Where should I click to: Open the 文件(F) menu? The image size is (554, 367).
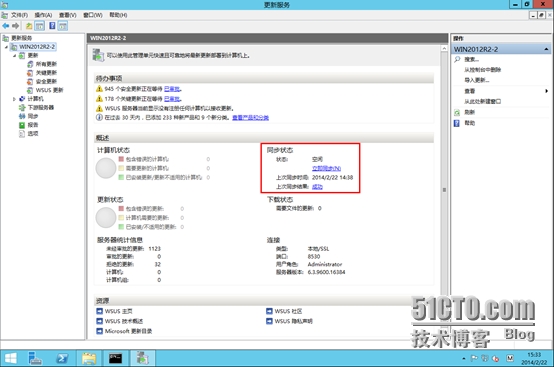[19, 15]
